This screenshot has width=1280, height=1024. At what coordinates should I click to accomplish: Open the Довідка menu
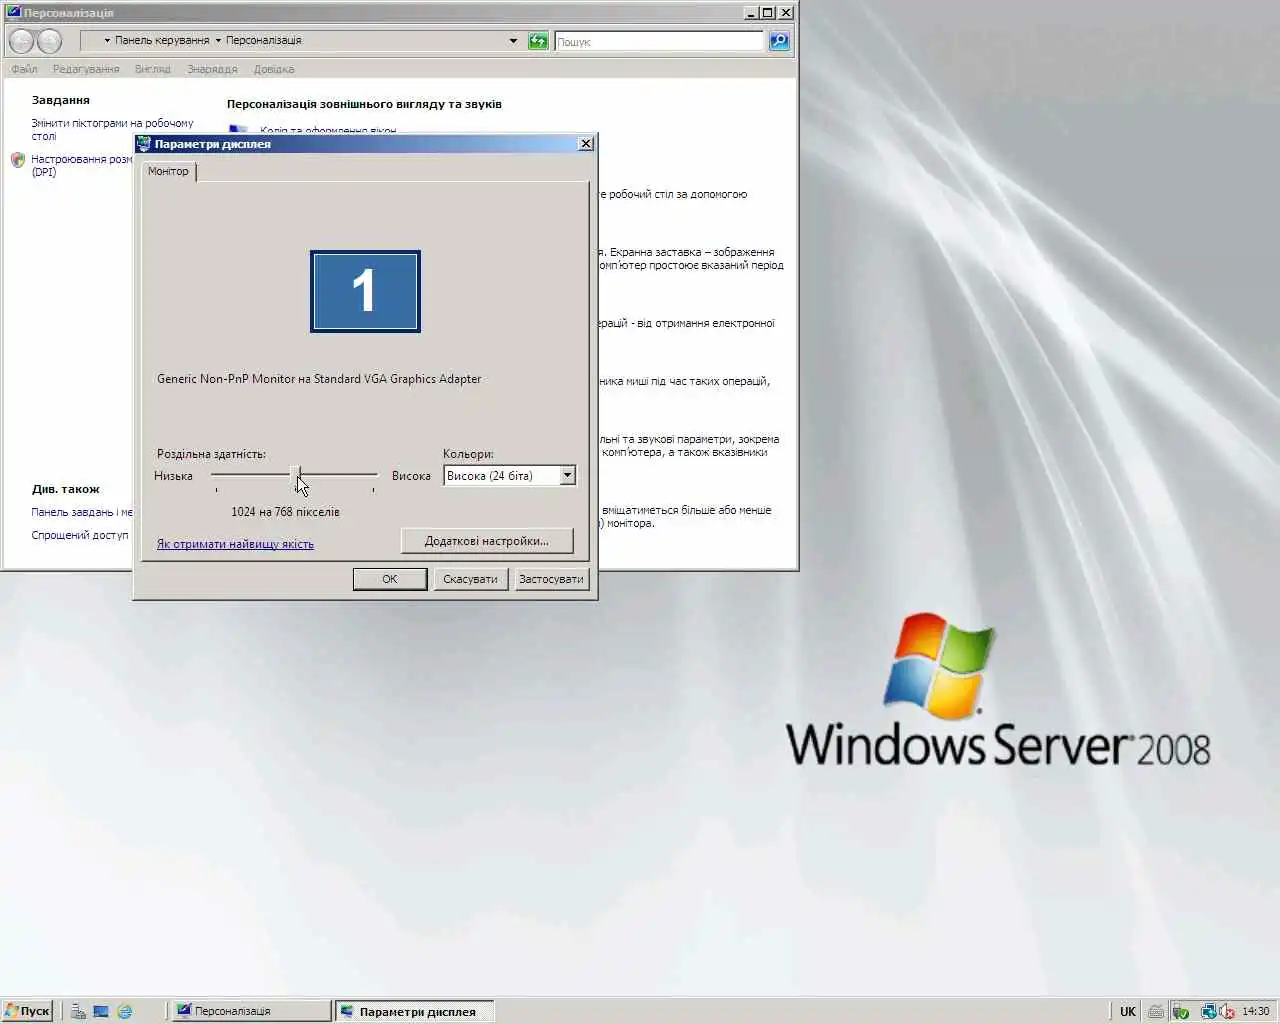(274, 69)
